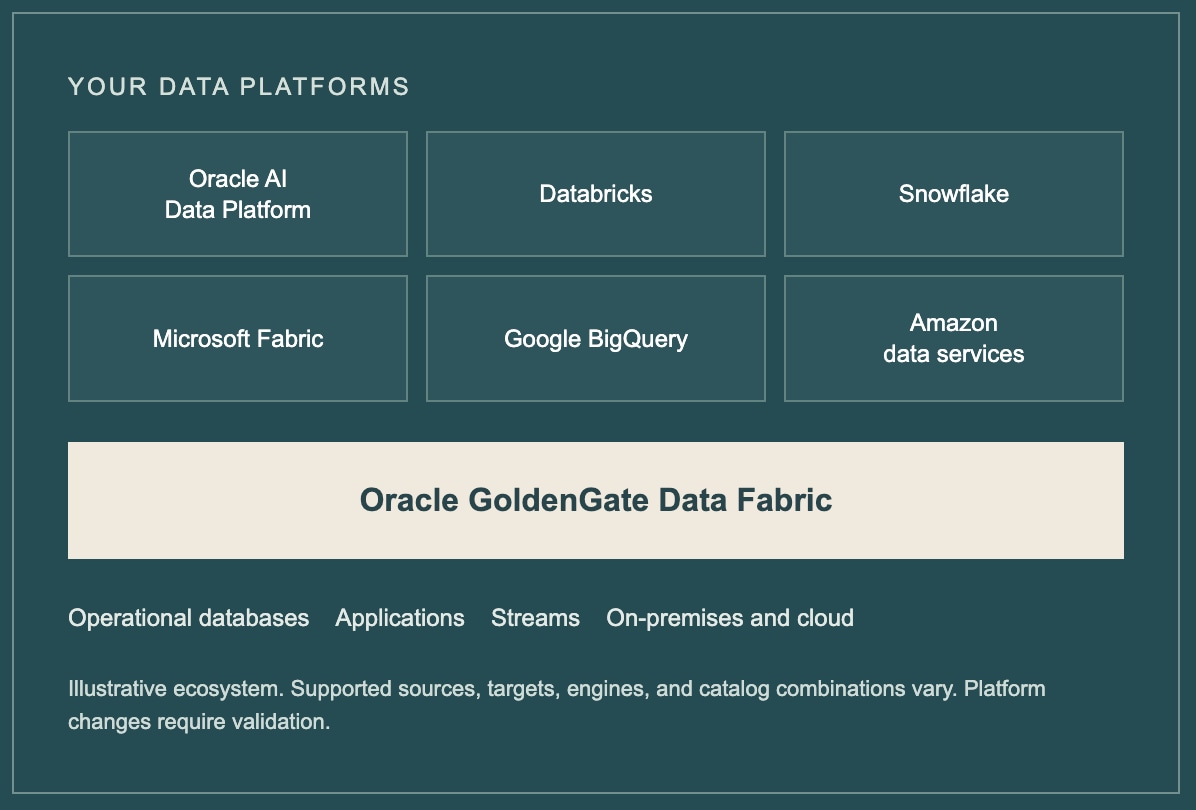This screenshot has height=810, width=1196.
Task: Click the 'Illustrative ecosystem' disclaimer text
Action: (557, 705)
